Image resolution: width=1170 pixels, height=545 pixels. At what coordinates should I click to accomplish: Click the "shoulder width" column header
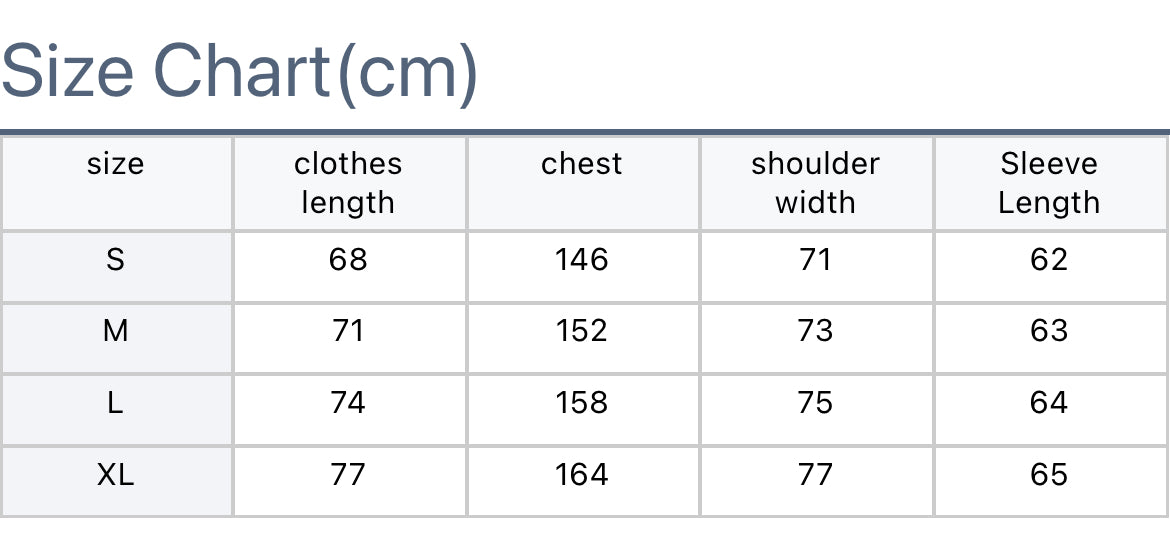[x=815, y=183]
